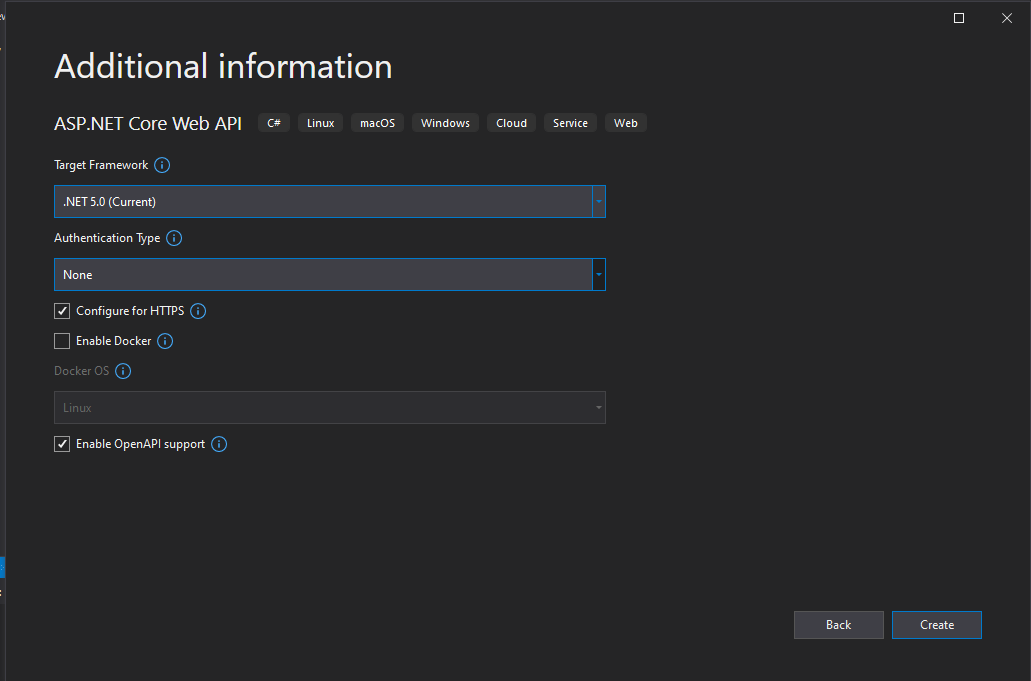The image size is (1031, 681).
Task: Disable OpenAPI support checkbox
Action: click(x=62, y=444)
